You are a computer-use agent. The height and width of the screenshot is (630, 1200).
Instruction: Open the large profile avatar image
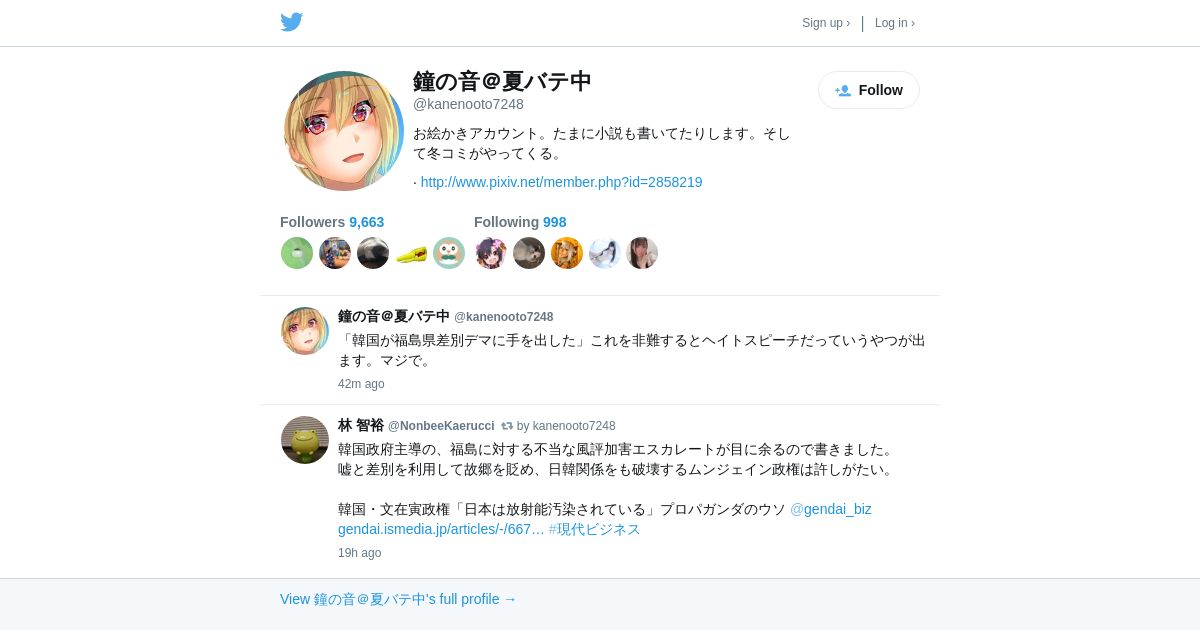344,131
